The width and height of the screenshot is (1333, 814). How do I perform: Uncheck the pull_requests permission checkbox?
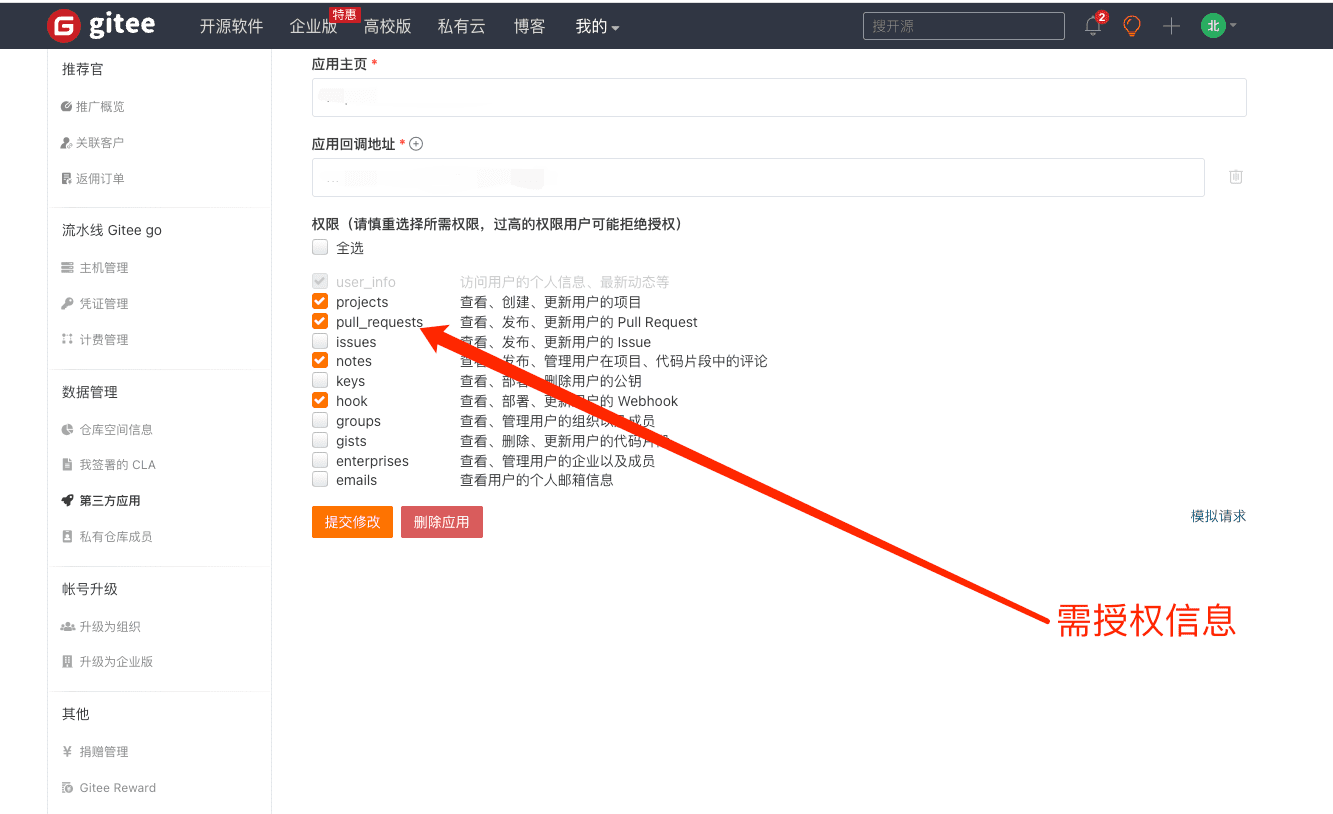click(320, 322)
